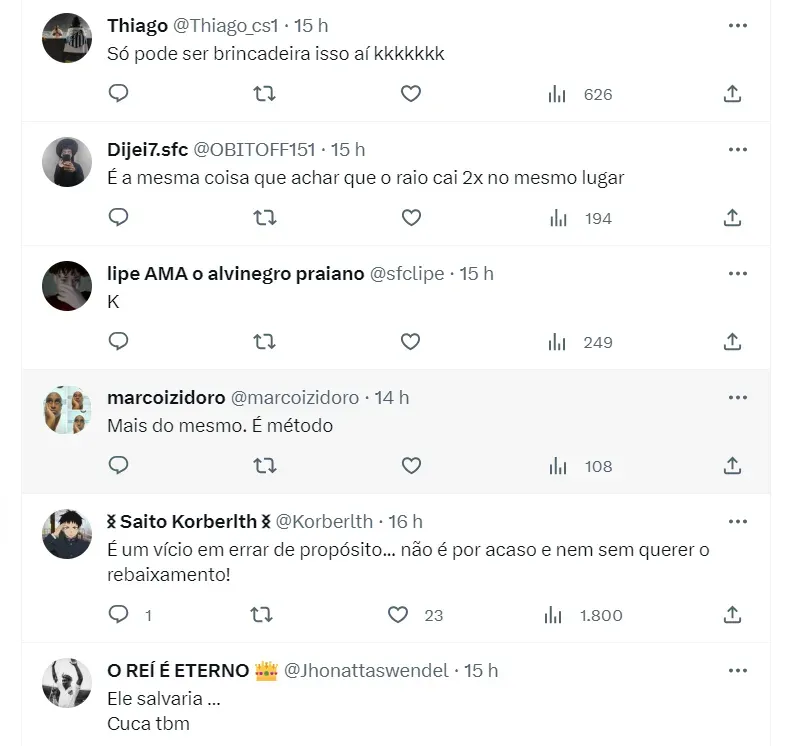This screenshot has height=746, width=789.
Task: Open marcoizidoro's profile picture
Action: [67, 410]
